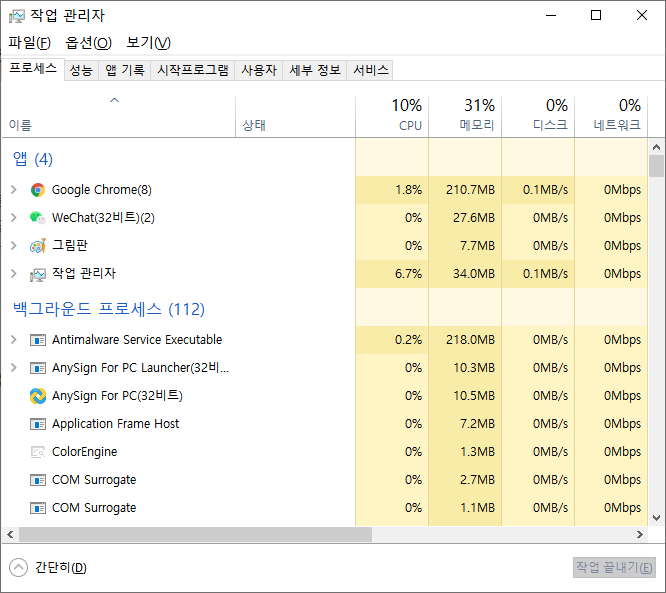Switch to the 서비스 tab
The image size is (666, 593).
pyautogui.click(x=370, y=70)
